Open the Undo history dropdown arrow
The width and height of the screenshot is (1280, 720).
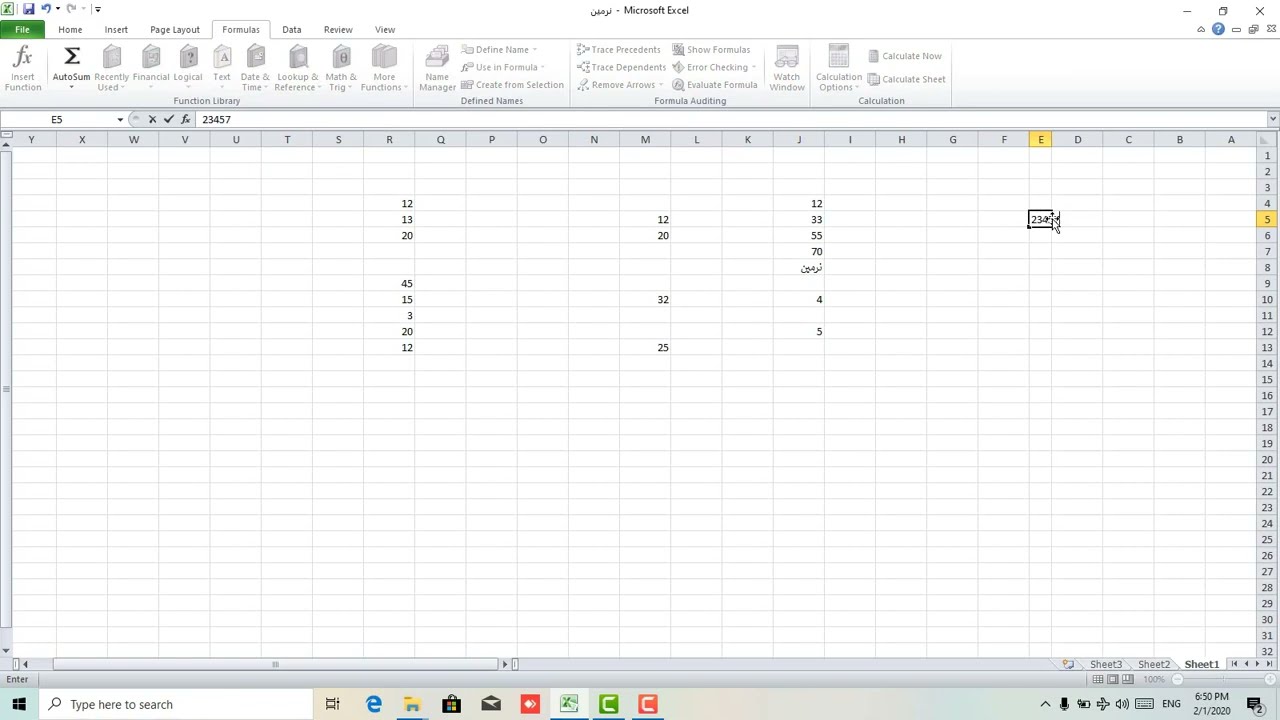pyautogui.click(x=57, y=9)
